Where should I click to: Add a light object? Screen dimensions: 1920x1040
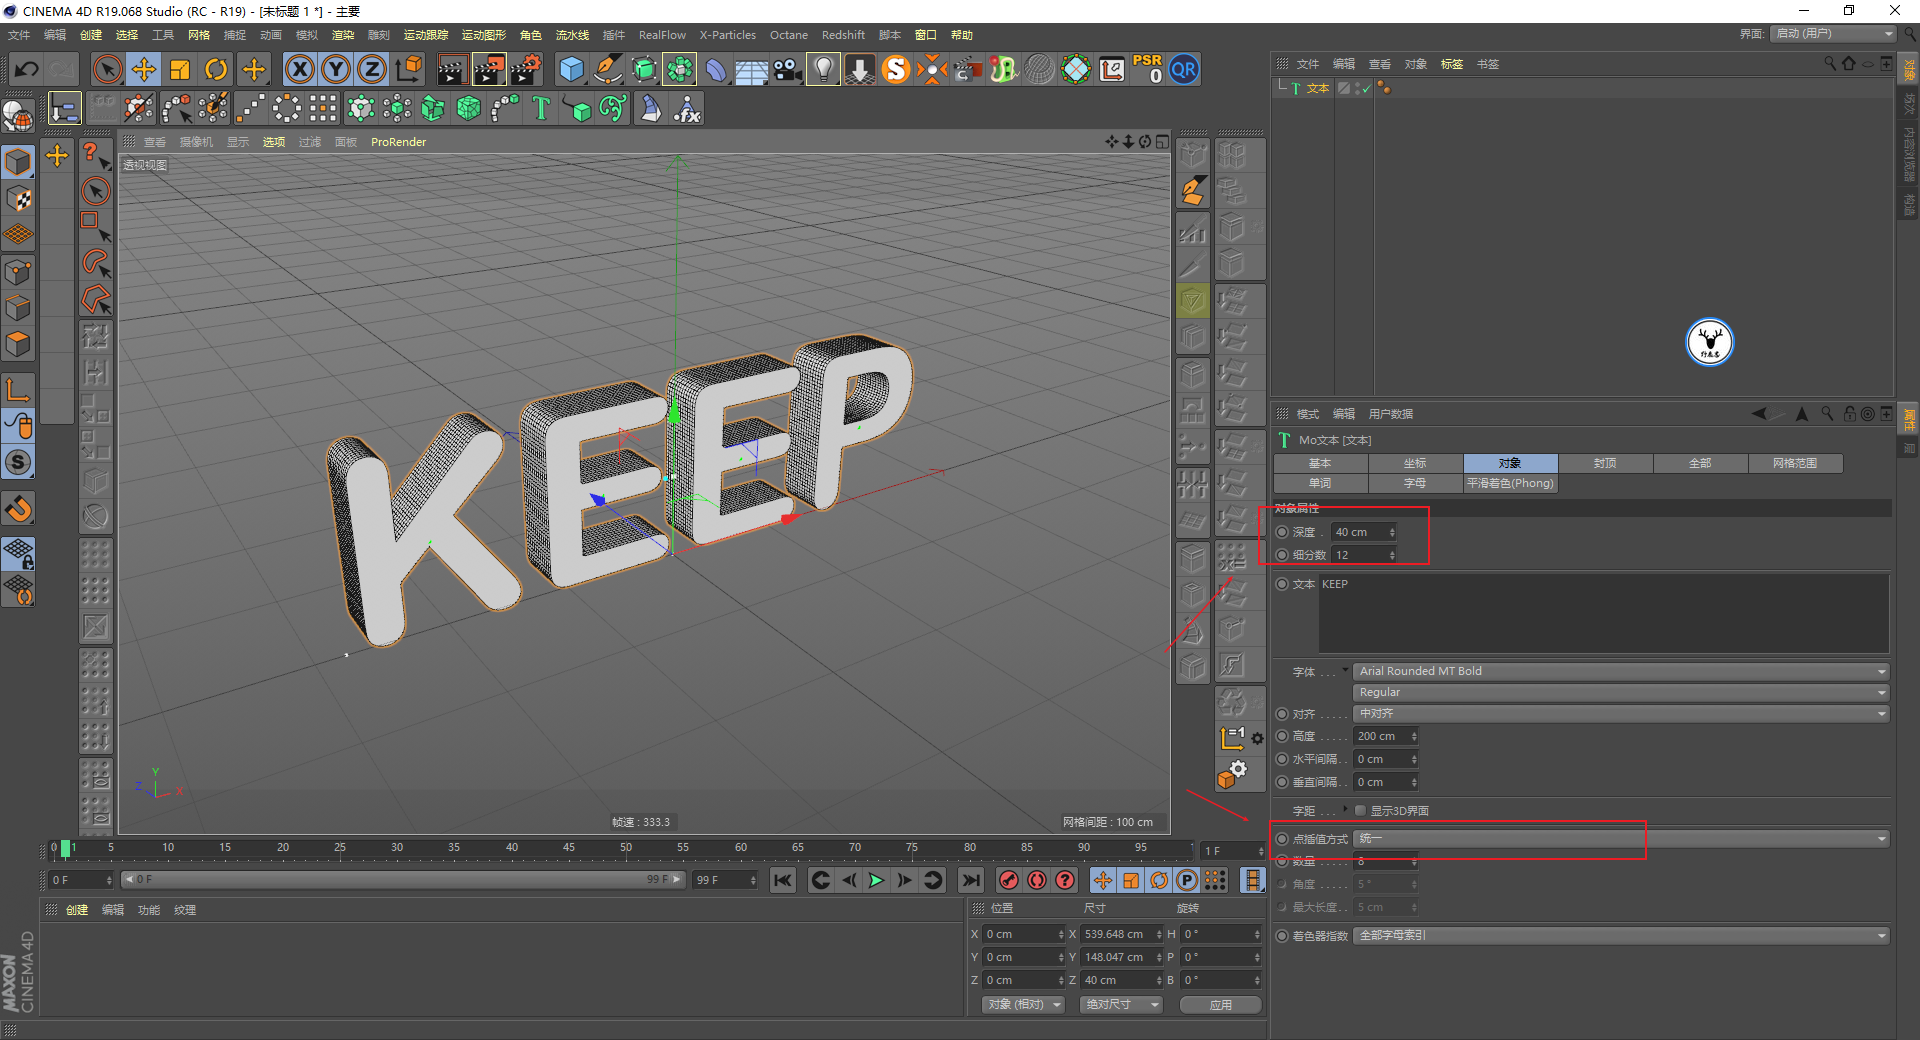click(x=823, y=70)
